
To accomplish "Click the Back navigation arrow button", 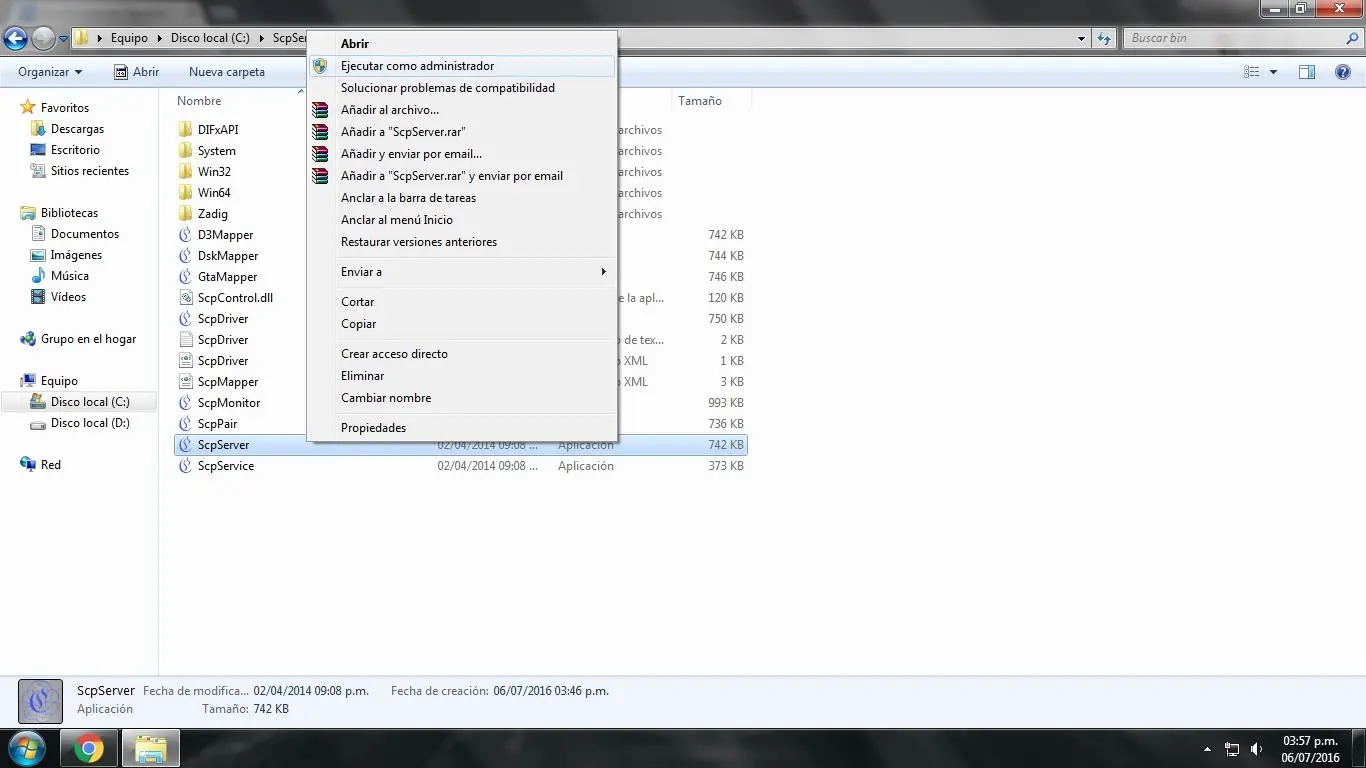I will click(x=15, y=38).
